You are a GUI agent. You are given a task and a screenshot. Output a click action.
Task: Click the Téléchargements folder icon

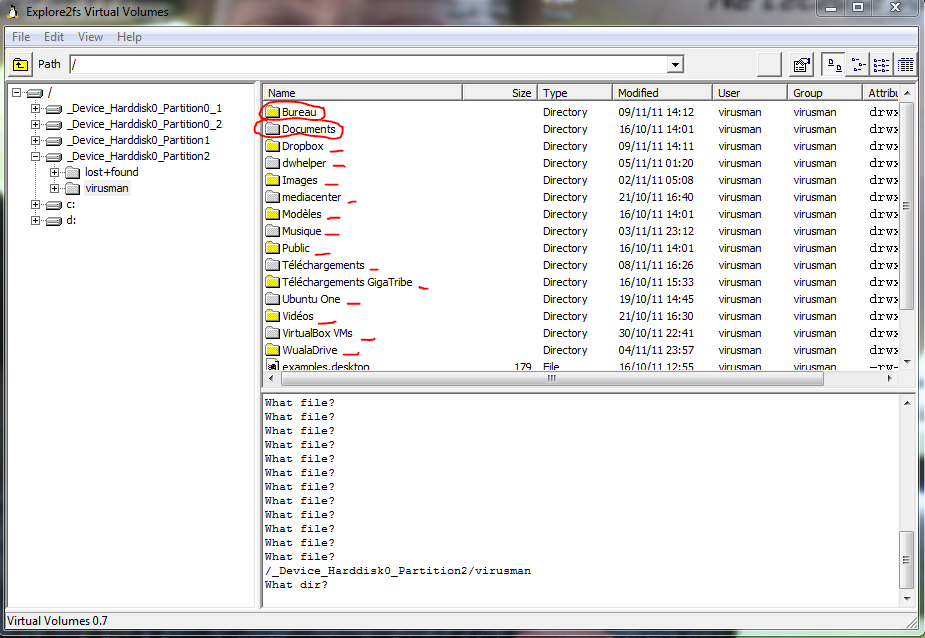tap(272, 265)
